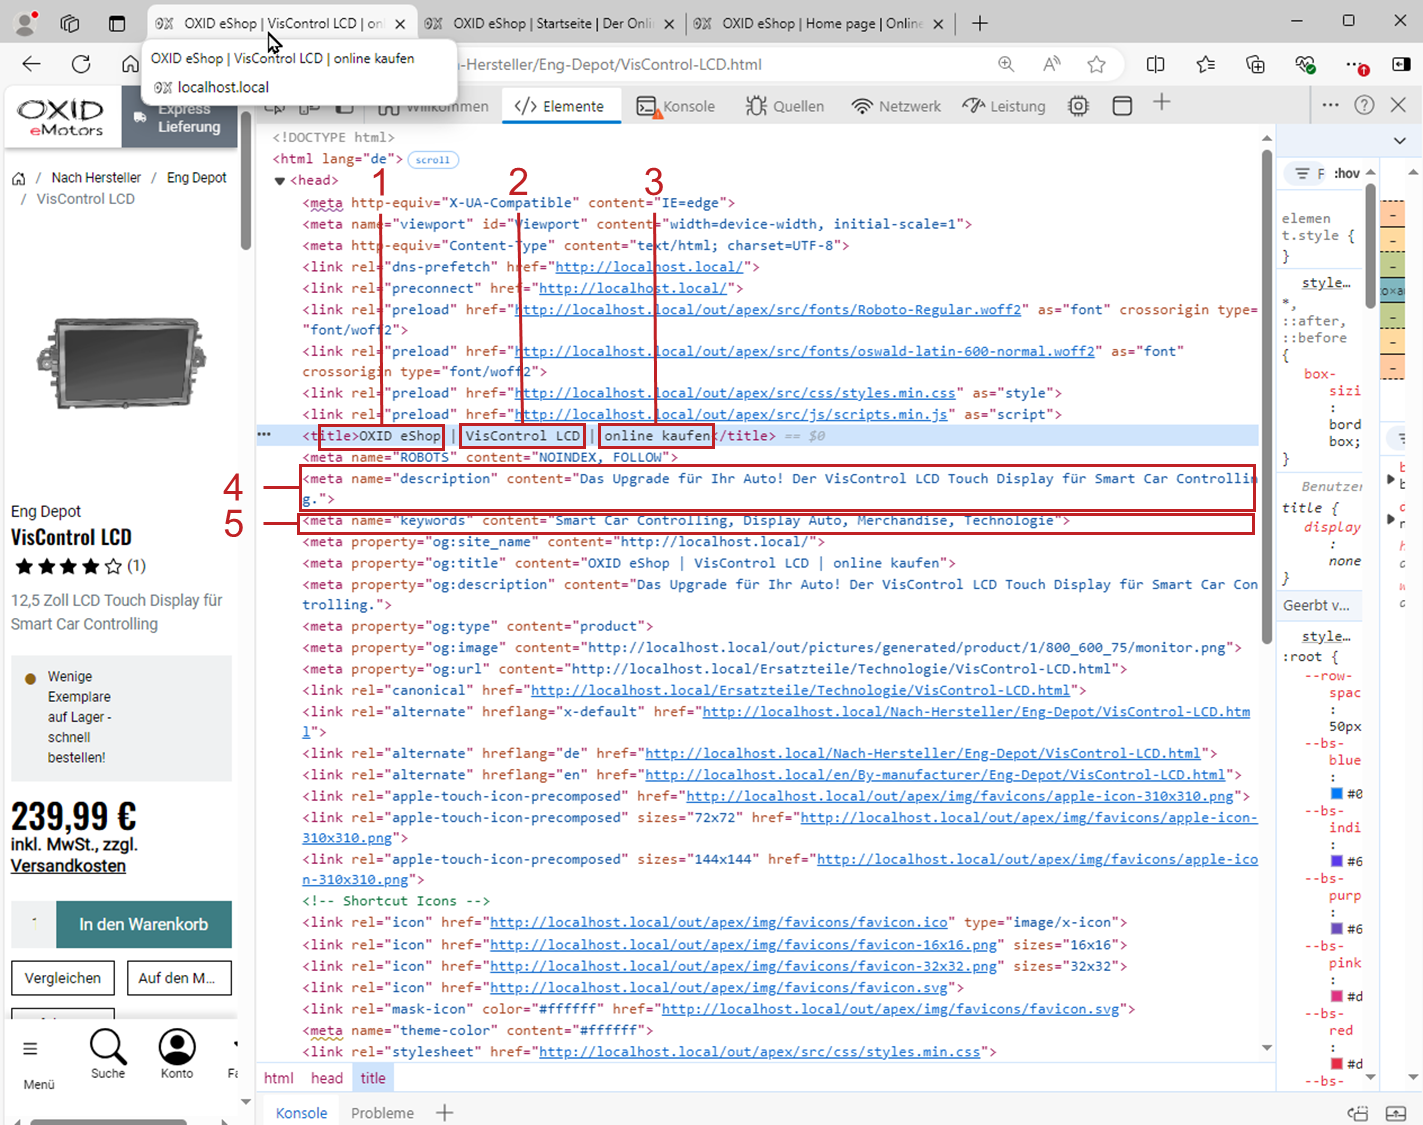Screen dimensions: 1423x1125
Task: Open the profile avatar in the title bar
Action: point(26,22)
